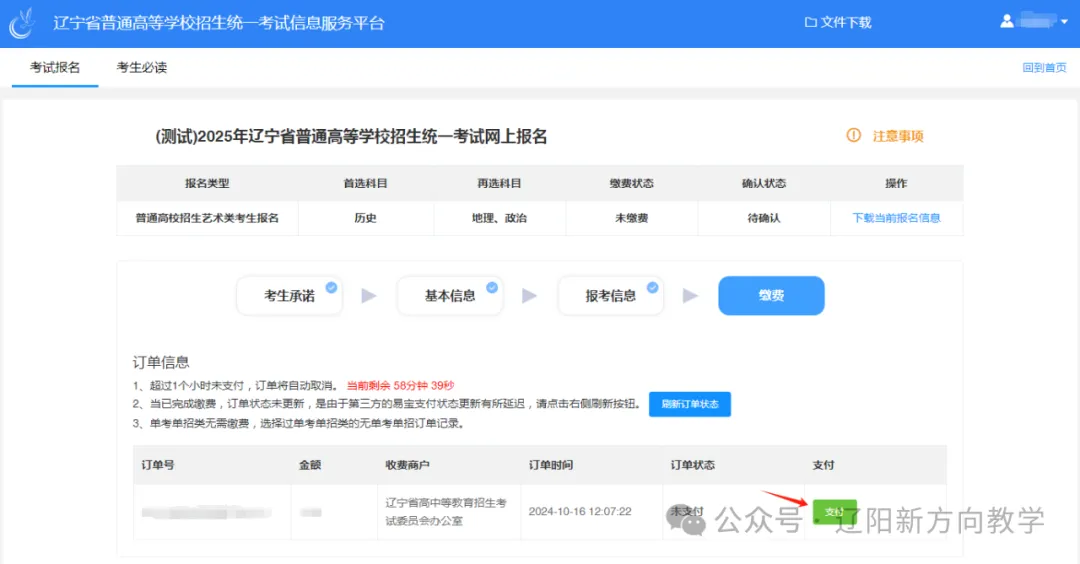This screenshot has height=564, width=1080.
Task: Open 文件下载 folder icon link
Action: (x=838, y=23)
